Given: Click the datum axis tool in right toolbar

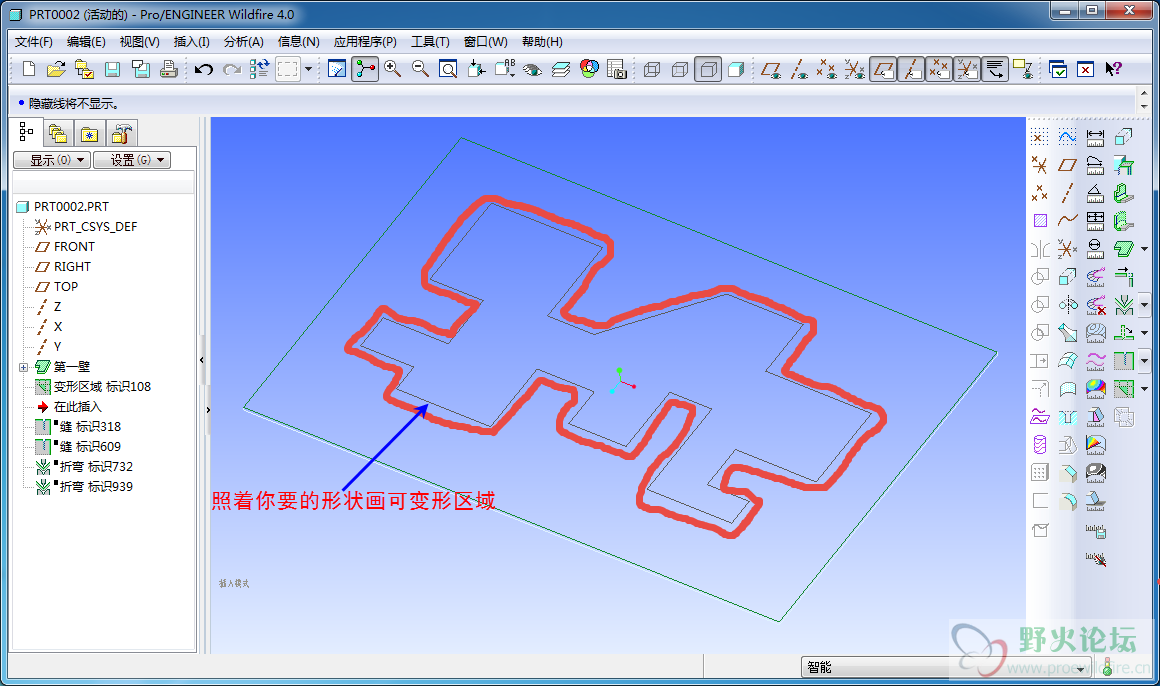Looking at the screenshot, I should (1067, 193).
